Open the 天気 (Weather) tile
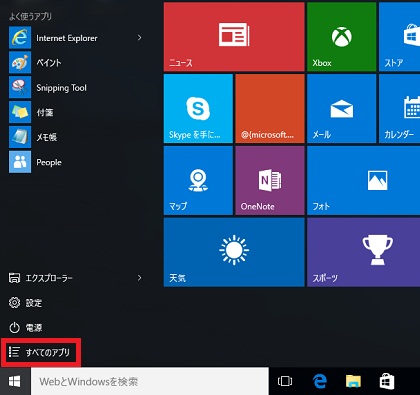The width and height of the screenshot is (420, 395). point(234,252)
